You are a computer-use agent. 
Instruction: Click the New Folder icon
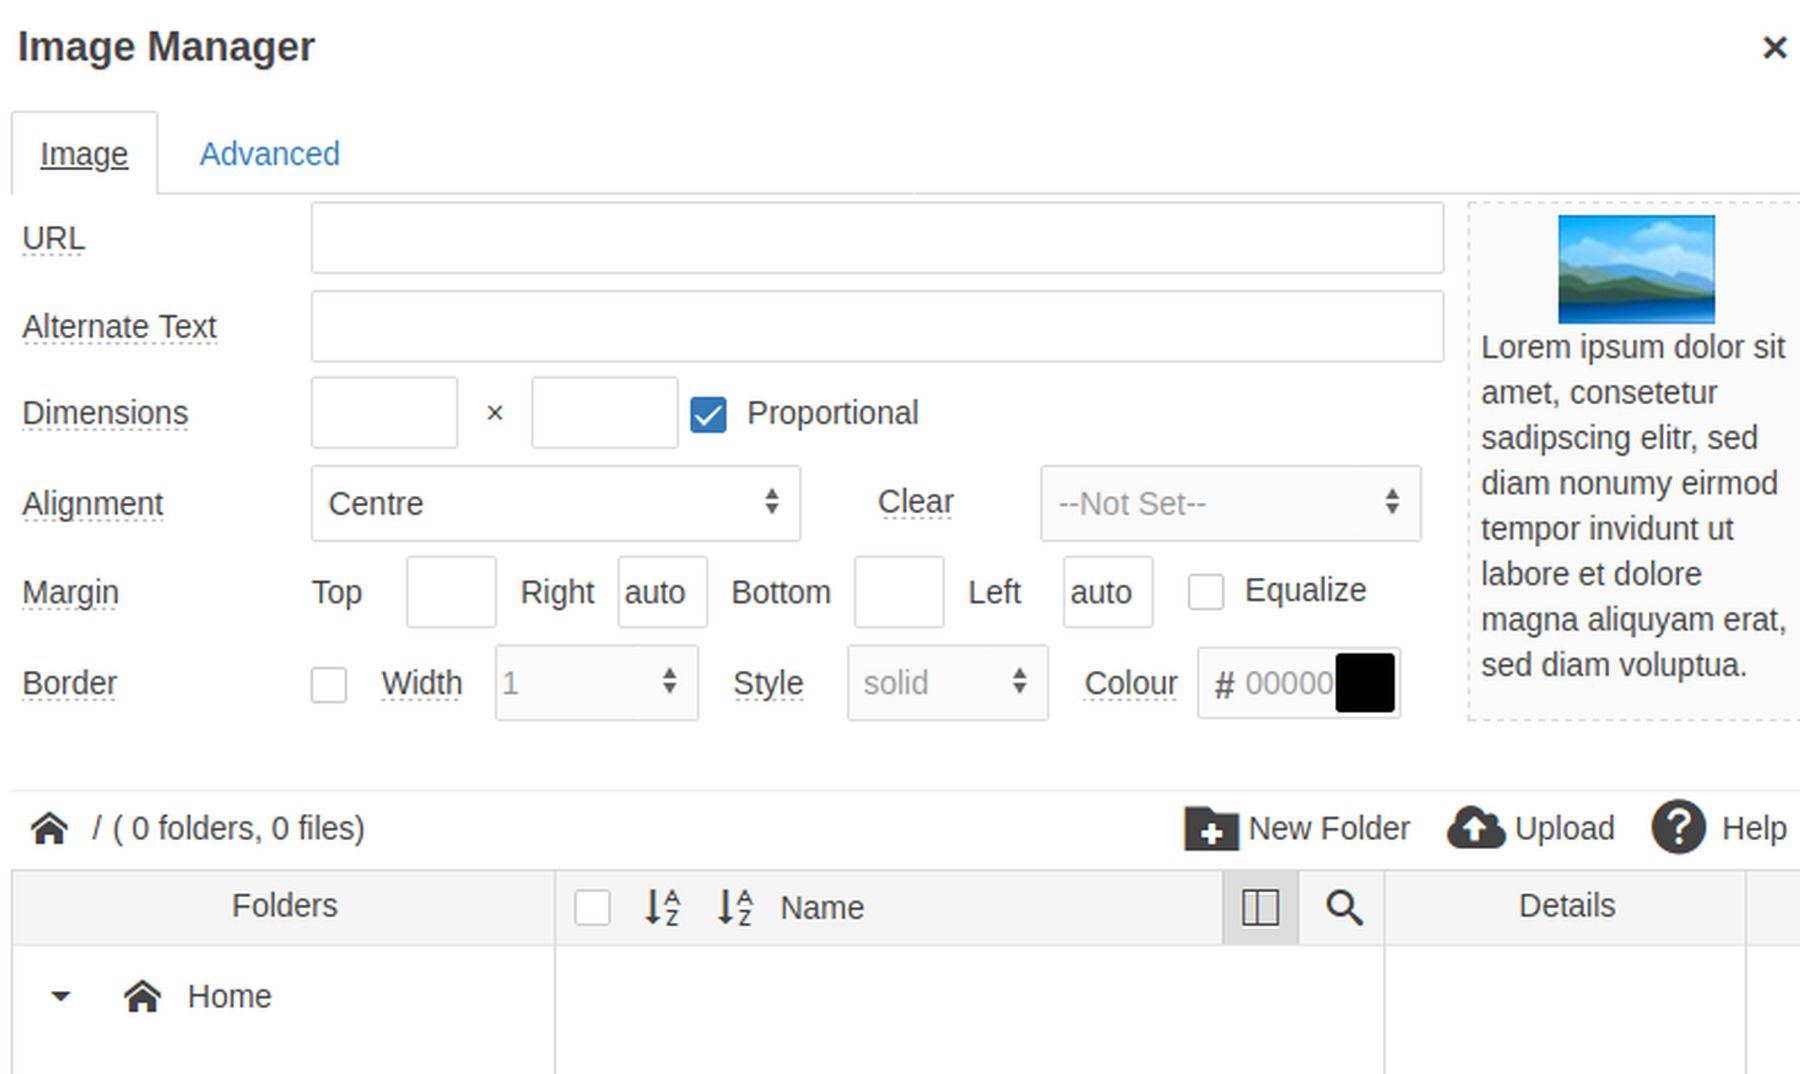(1210, 828)
